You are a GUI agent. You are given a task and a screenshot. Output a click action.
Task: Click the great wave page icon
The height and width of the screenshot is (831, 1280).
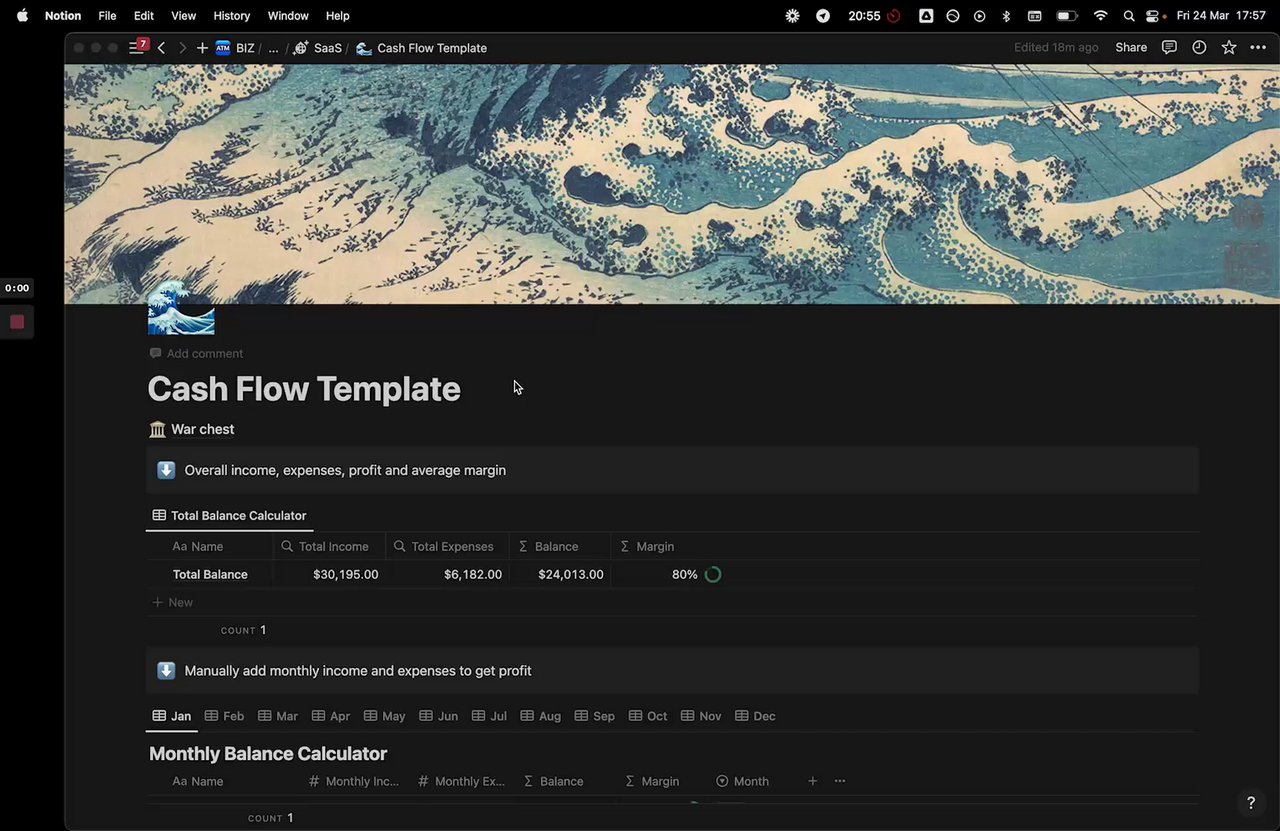[181, 309]
